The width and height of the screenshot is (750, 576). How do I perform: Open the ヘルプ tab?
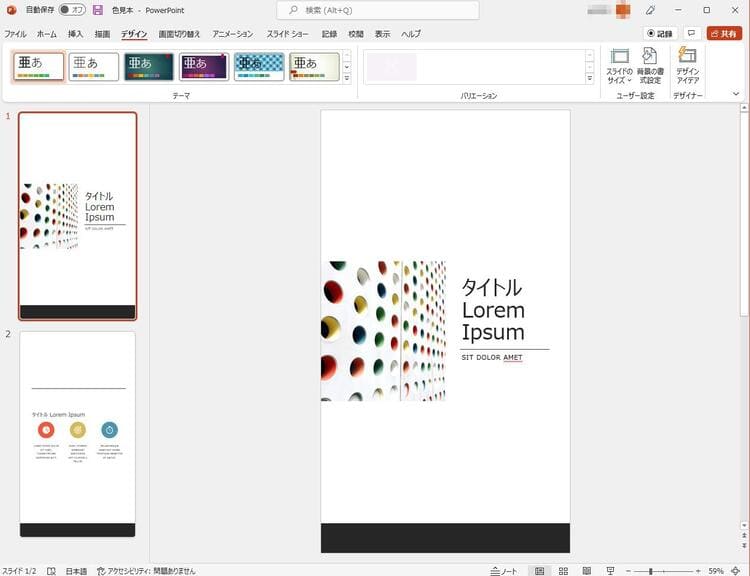click(411, 34)
